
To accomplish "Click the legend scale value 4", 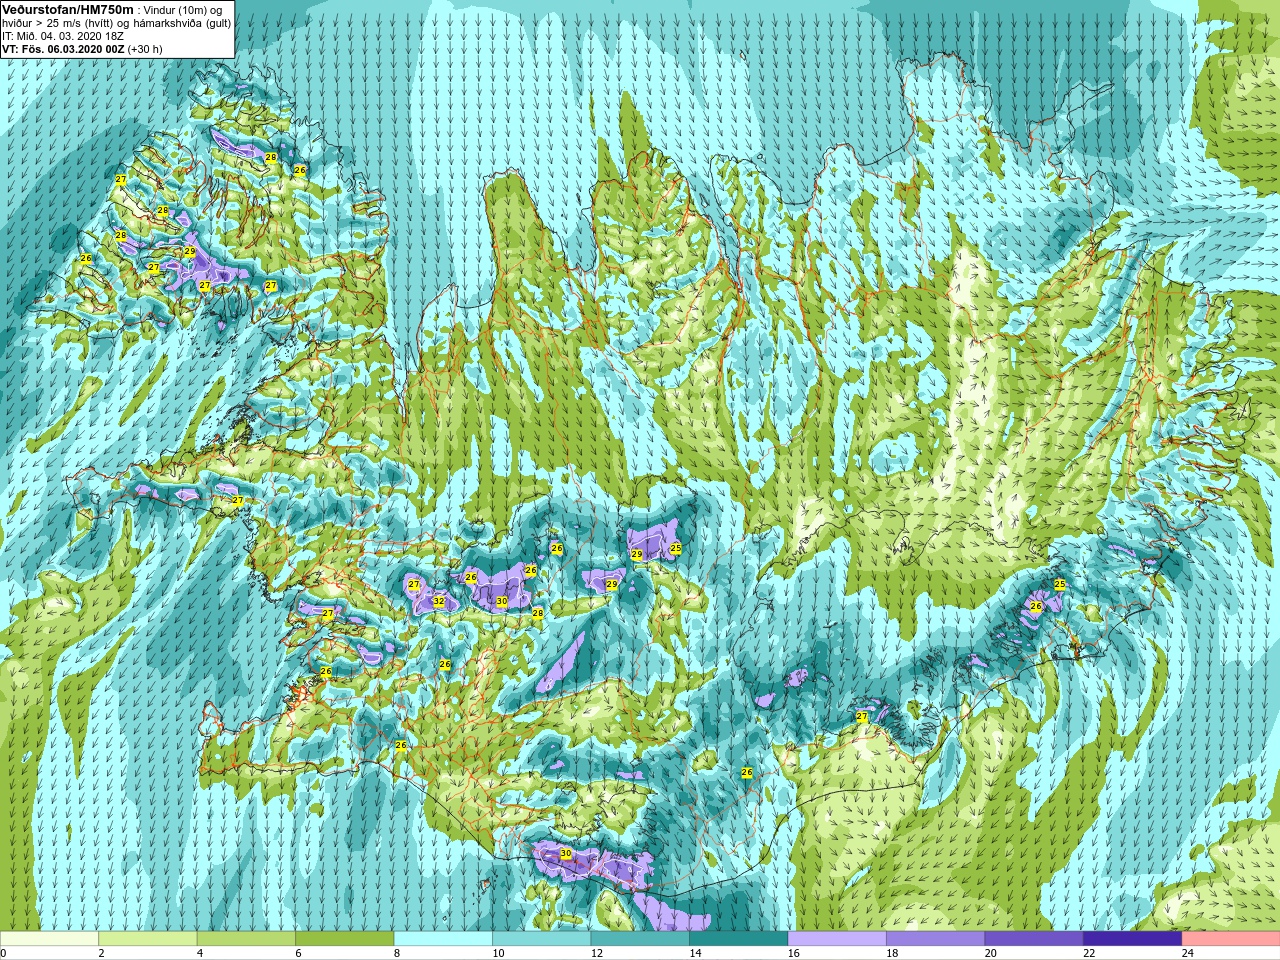I will (x=200, y=954).
